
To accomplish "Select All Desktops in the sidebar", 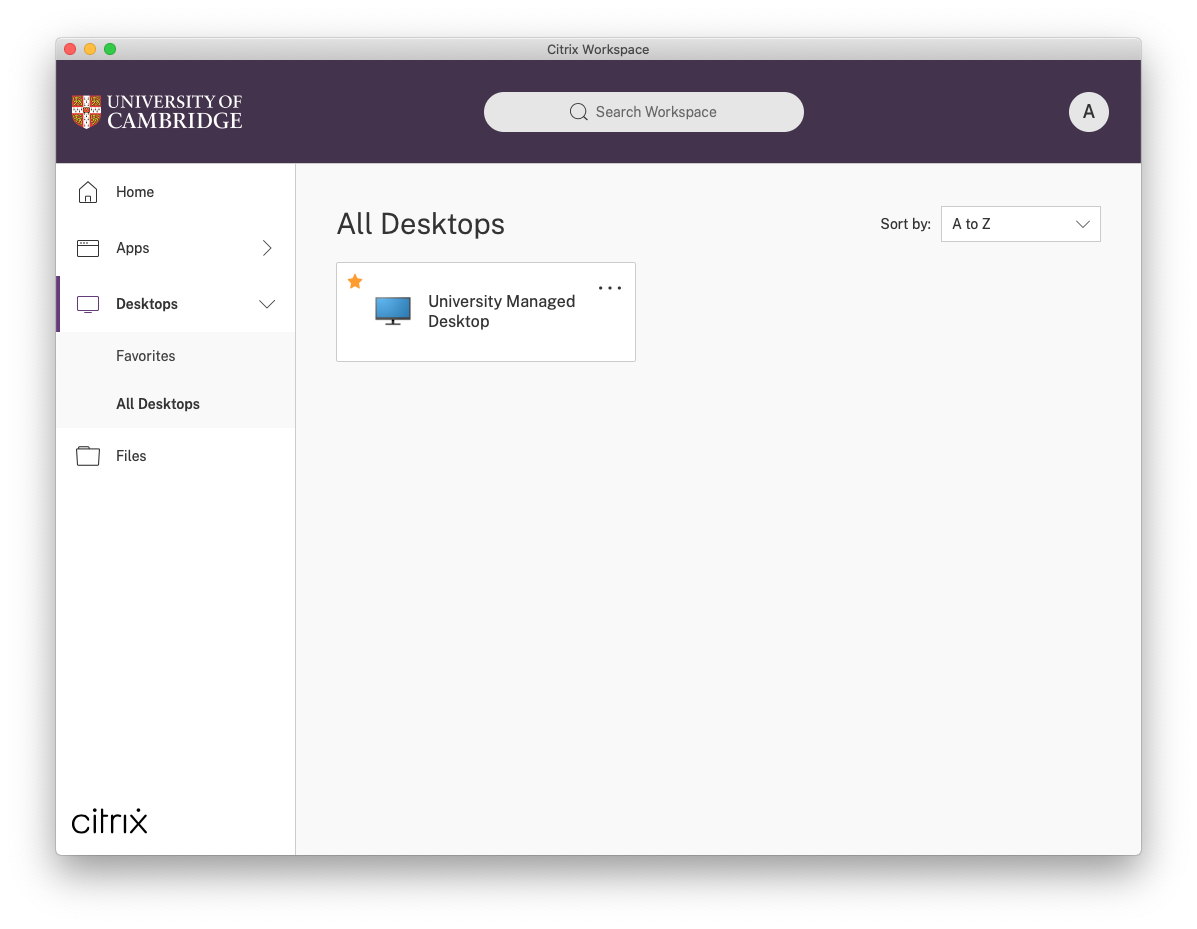I will coord(157,403).
